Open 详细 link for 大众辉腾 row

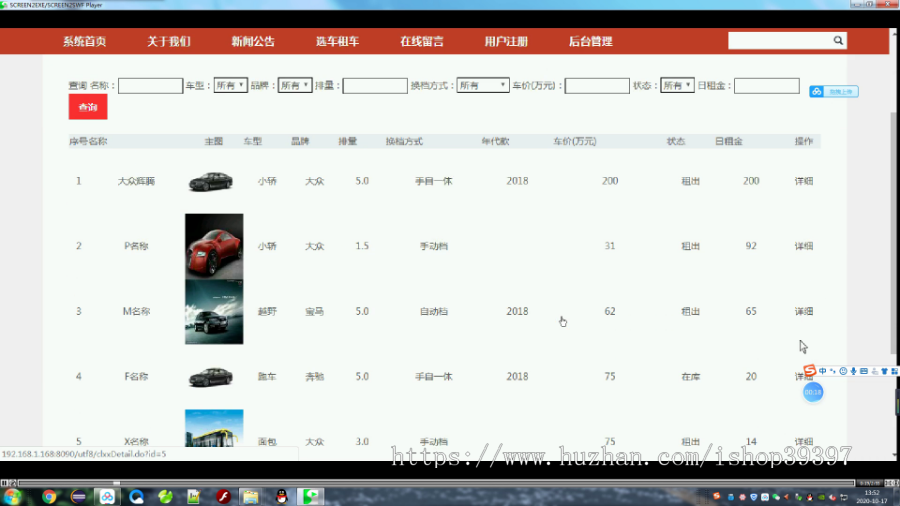tap(804, 181)
